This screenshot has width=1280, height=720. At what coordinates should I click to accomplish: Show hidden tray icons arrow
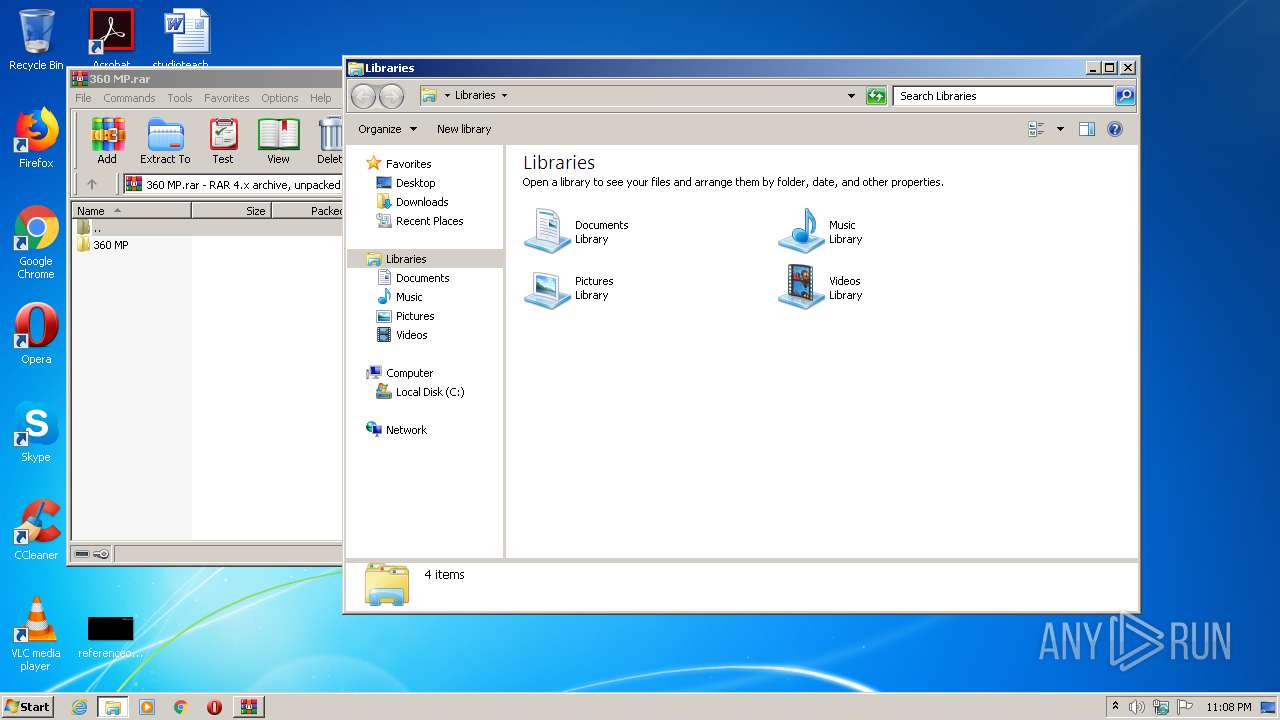(x=1115, y=707)
